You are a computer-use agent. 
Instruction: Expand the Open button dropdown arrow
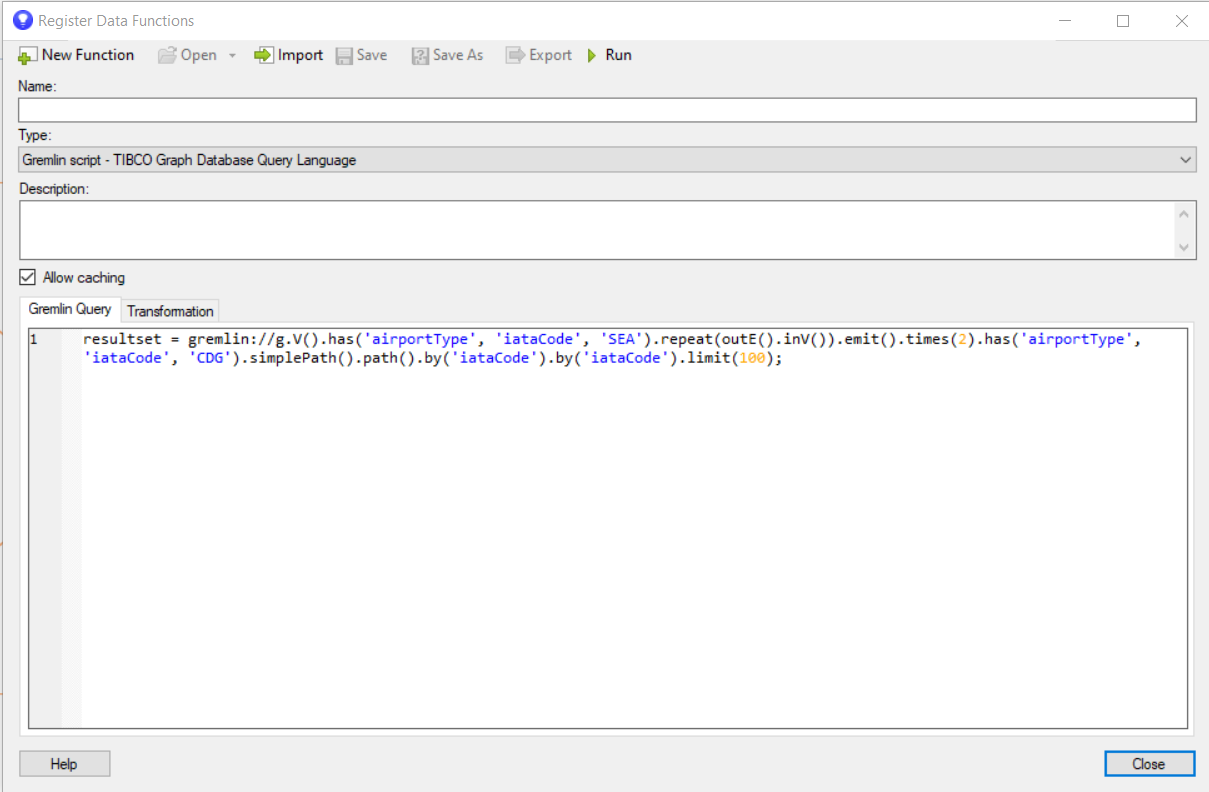[232, 56]
